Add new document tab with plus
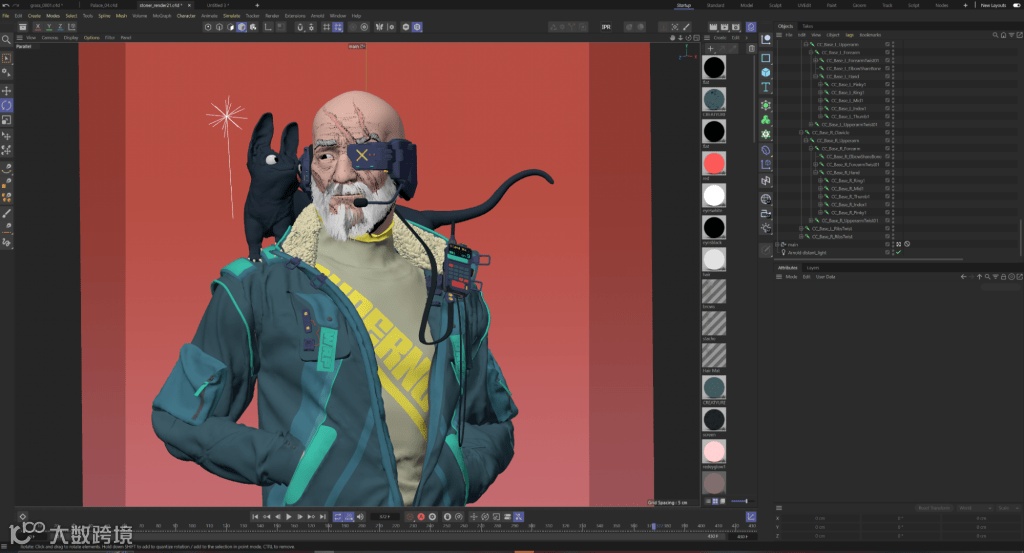Screen dimensions: 1024x553 pos(257,5)
